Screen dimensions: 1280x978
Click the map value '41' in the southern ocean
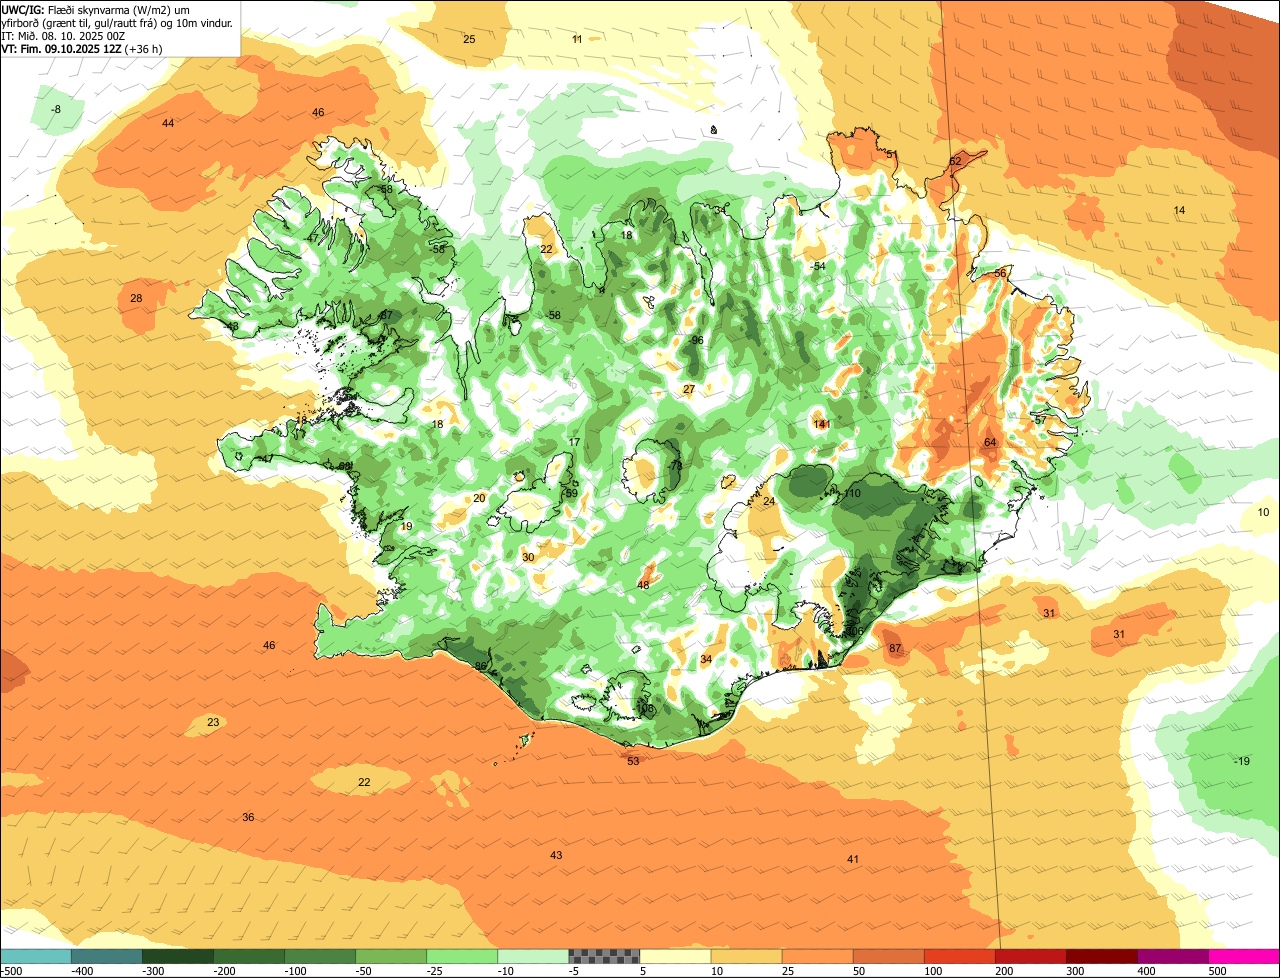click(853, 859)
